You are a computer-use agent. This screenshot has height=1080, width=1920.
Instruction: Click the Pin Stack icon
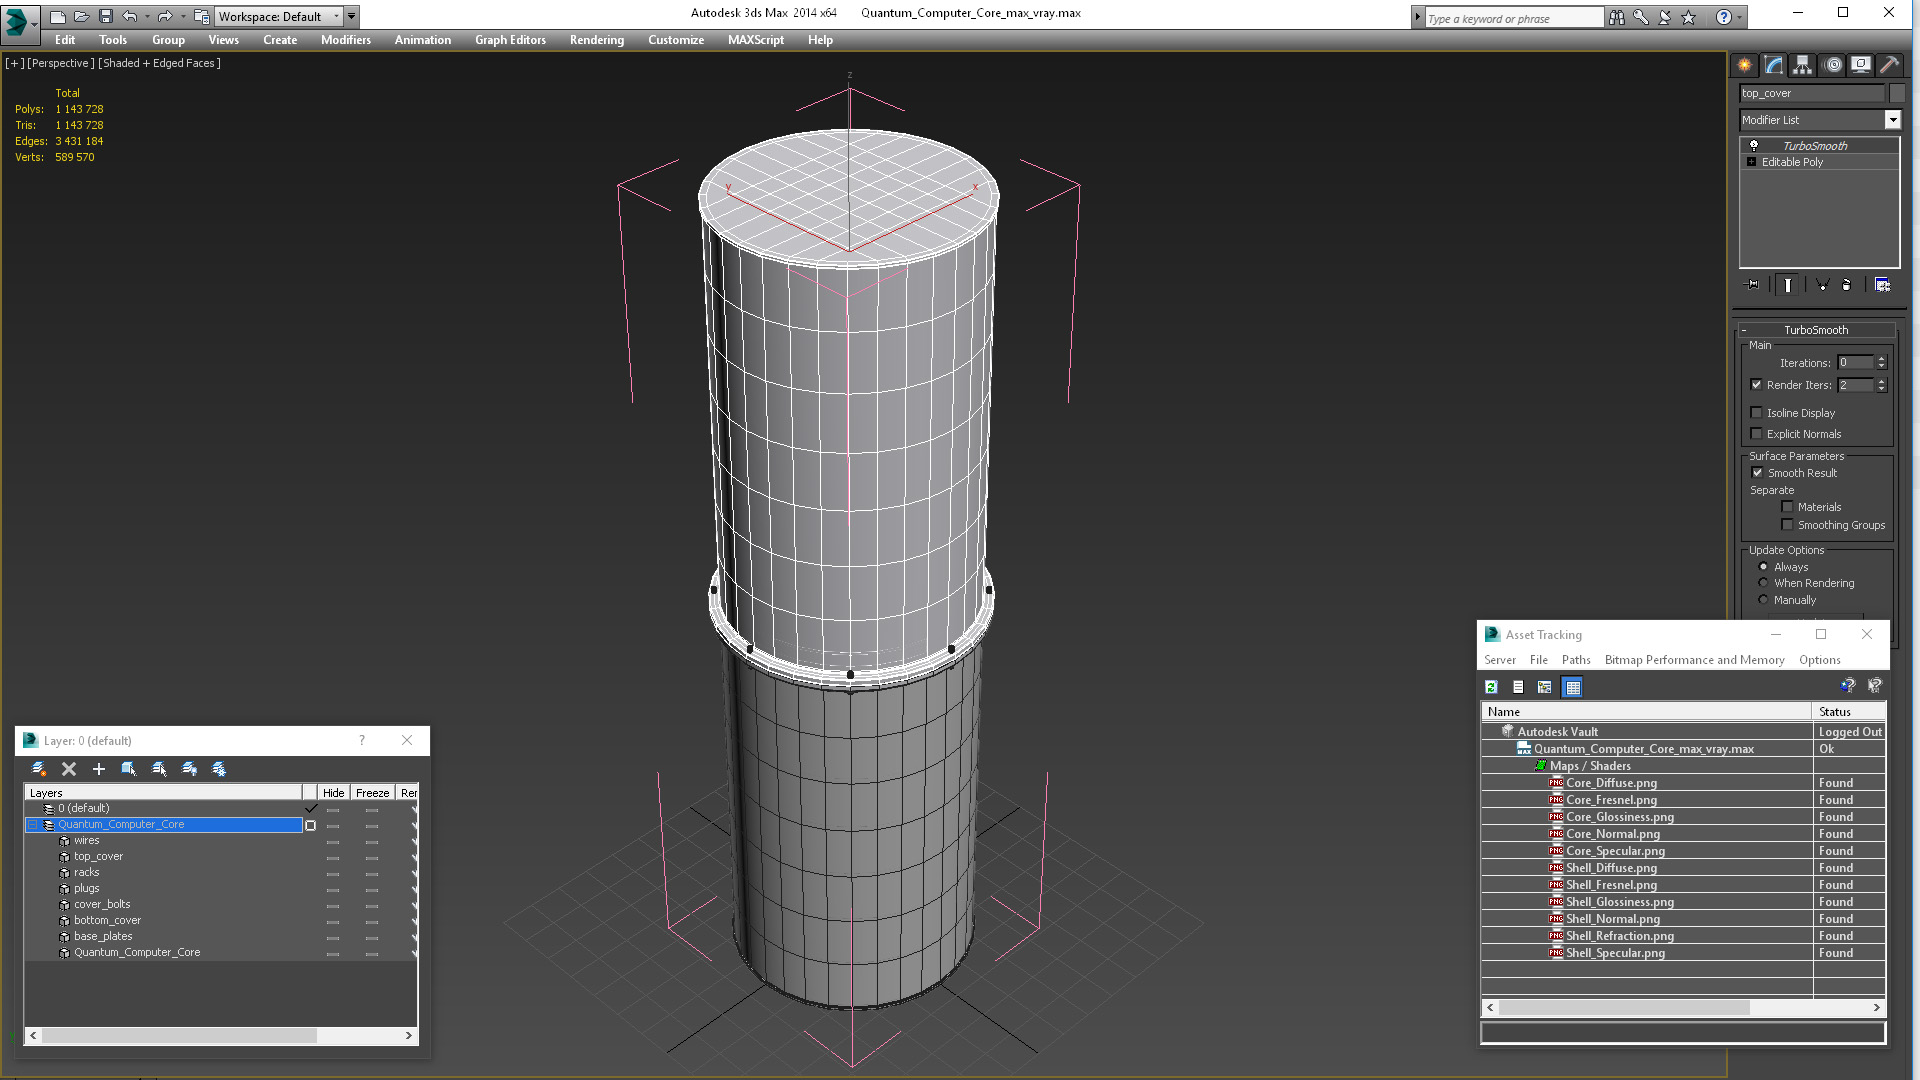(1752, 285)
